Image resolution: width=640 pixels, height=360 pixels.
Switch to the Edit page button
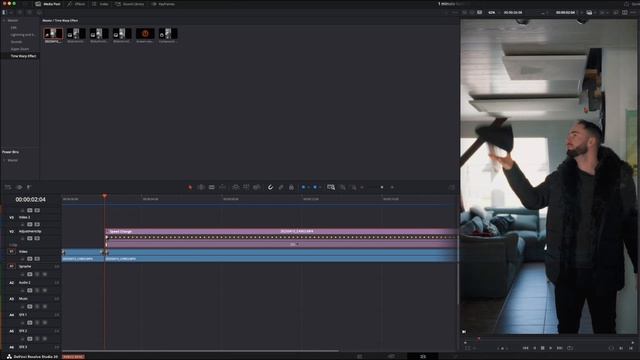[x=423, y=356]
